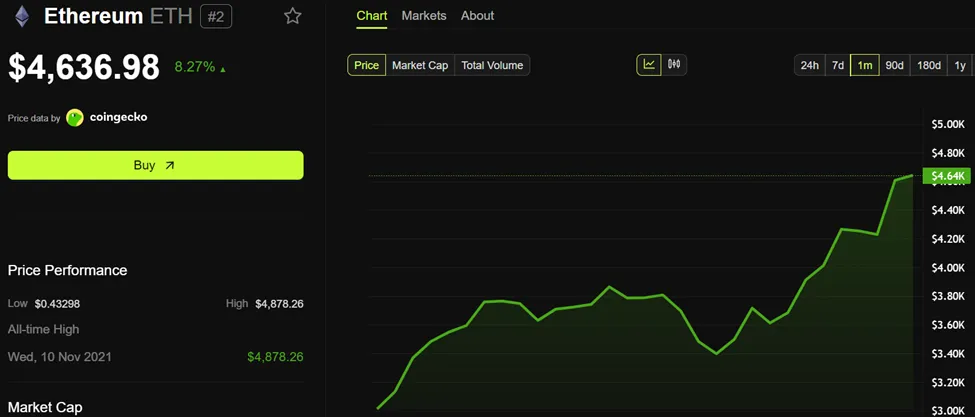Click the arrow icon on Buy button
This screenshot has height=417, width=975.
170,165
